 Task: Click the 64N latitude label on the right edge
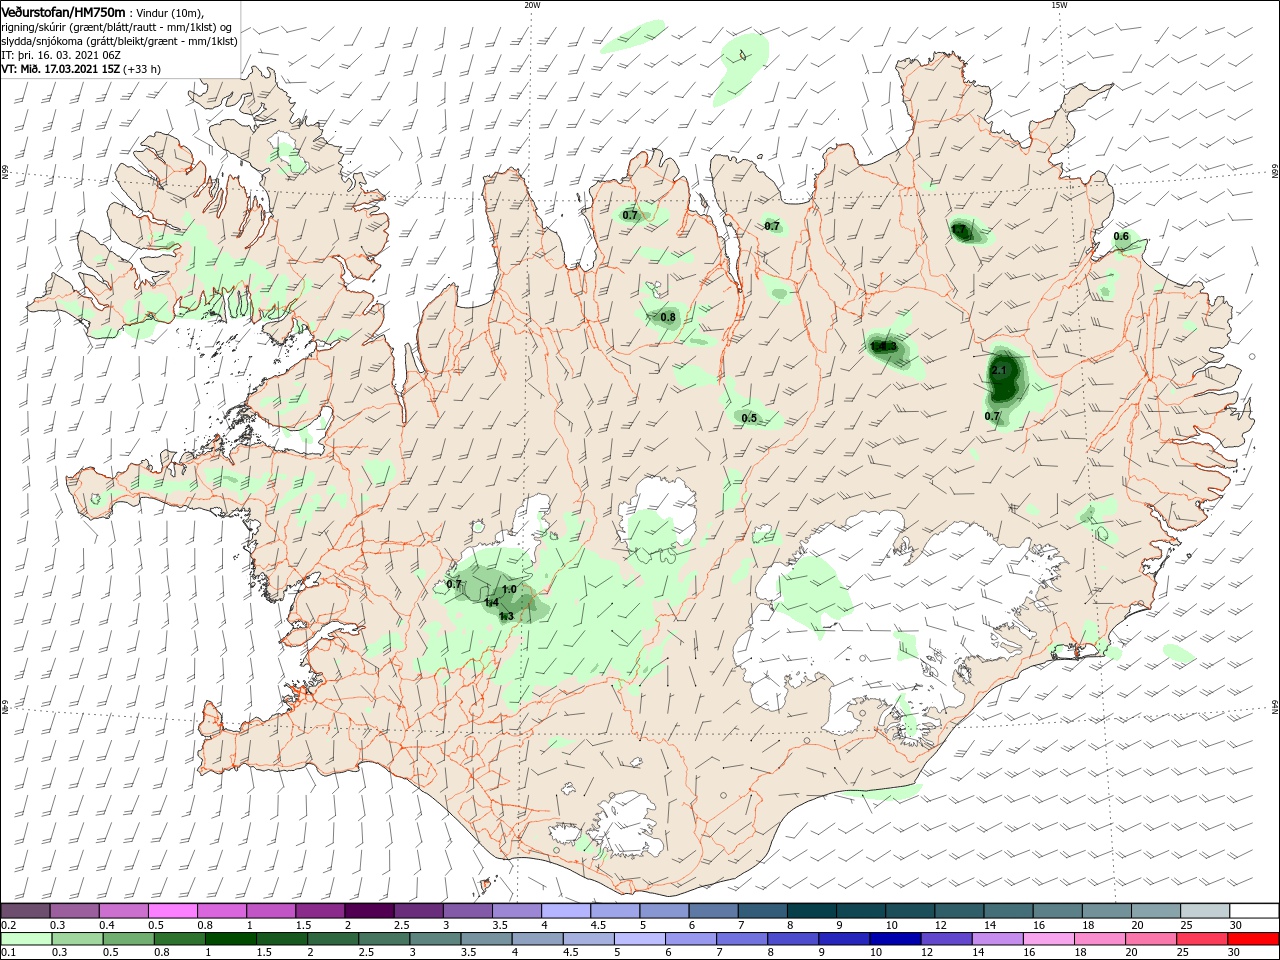(x=1275, y=707)
